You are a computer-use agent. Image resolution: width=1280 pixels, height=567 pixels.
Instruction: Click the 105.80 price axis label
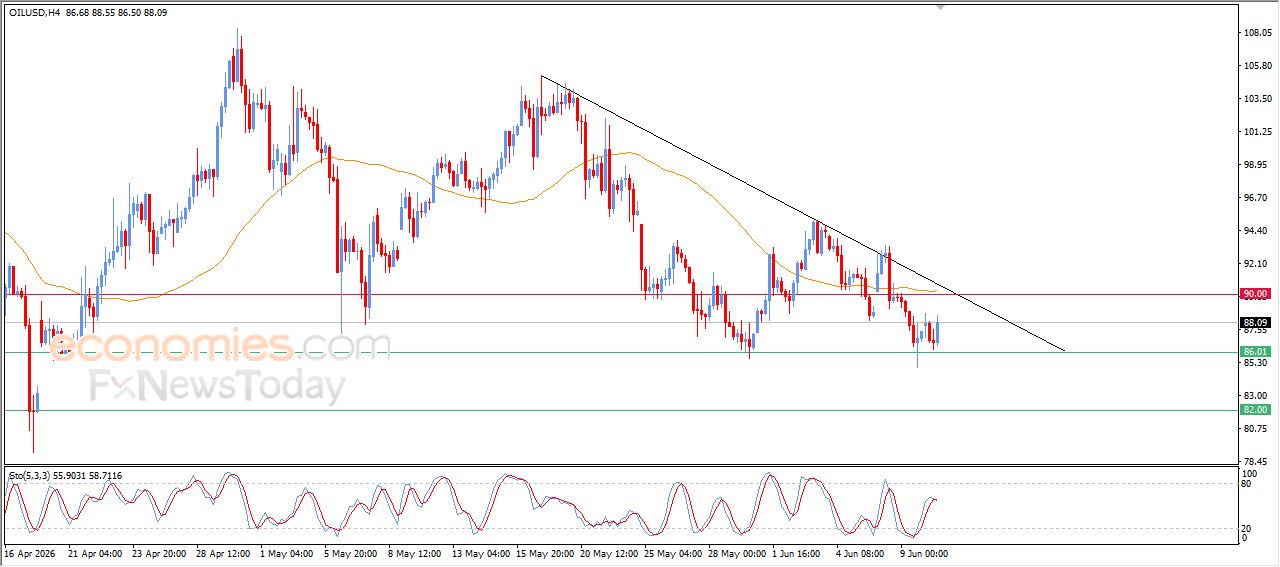[1256, 66]
